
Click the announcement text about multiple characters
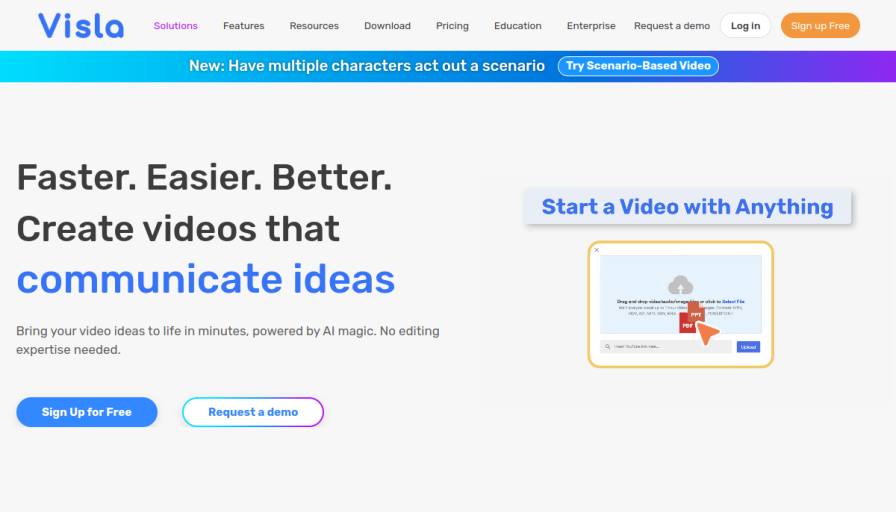367,66
